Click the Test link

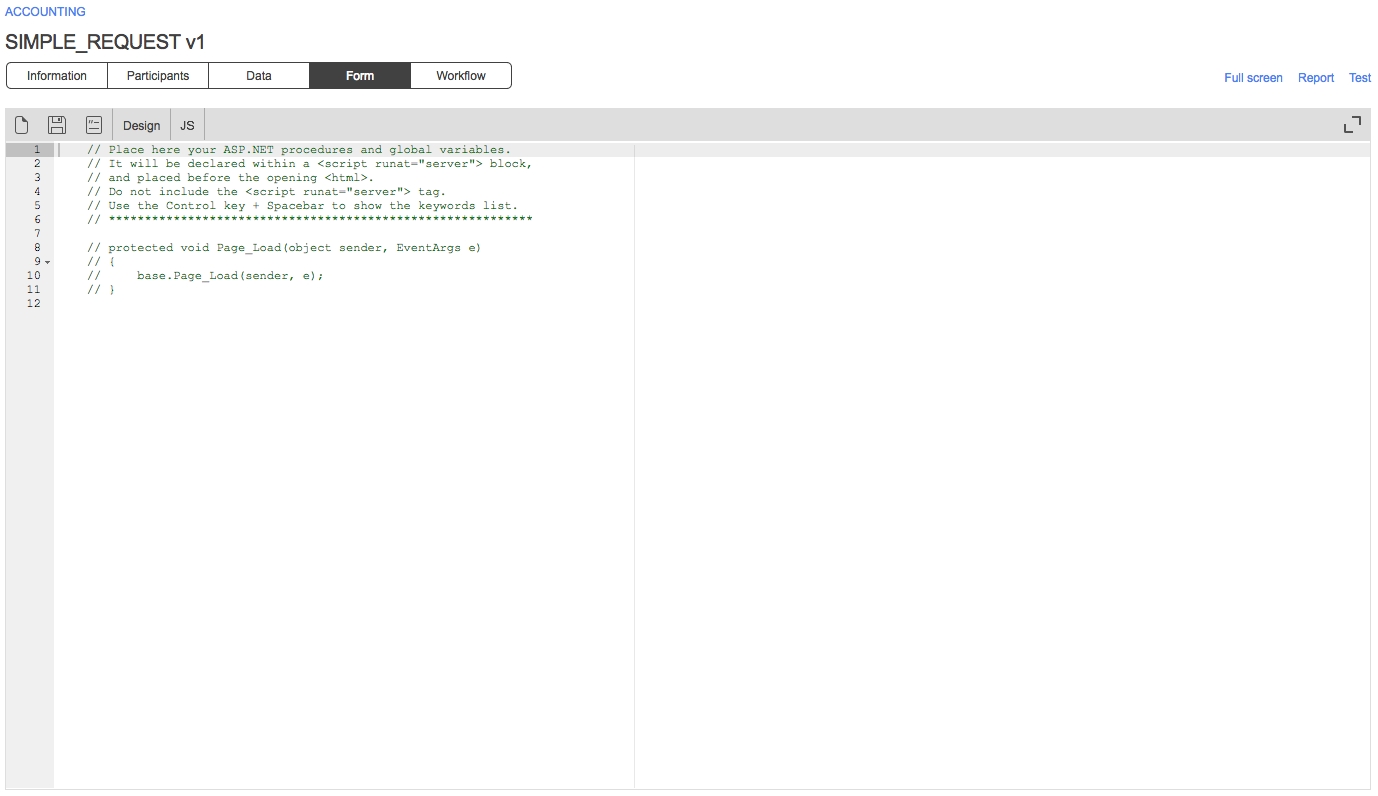pos(1360,78)
